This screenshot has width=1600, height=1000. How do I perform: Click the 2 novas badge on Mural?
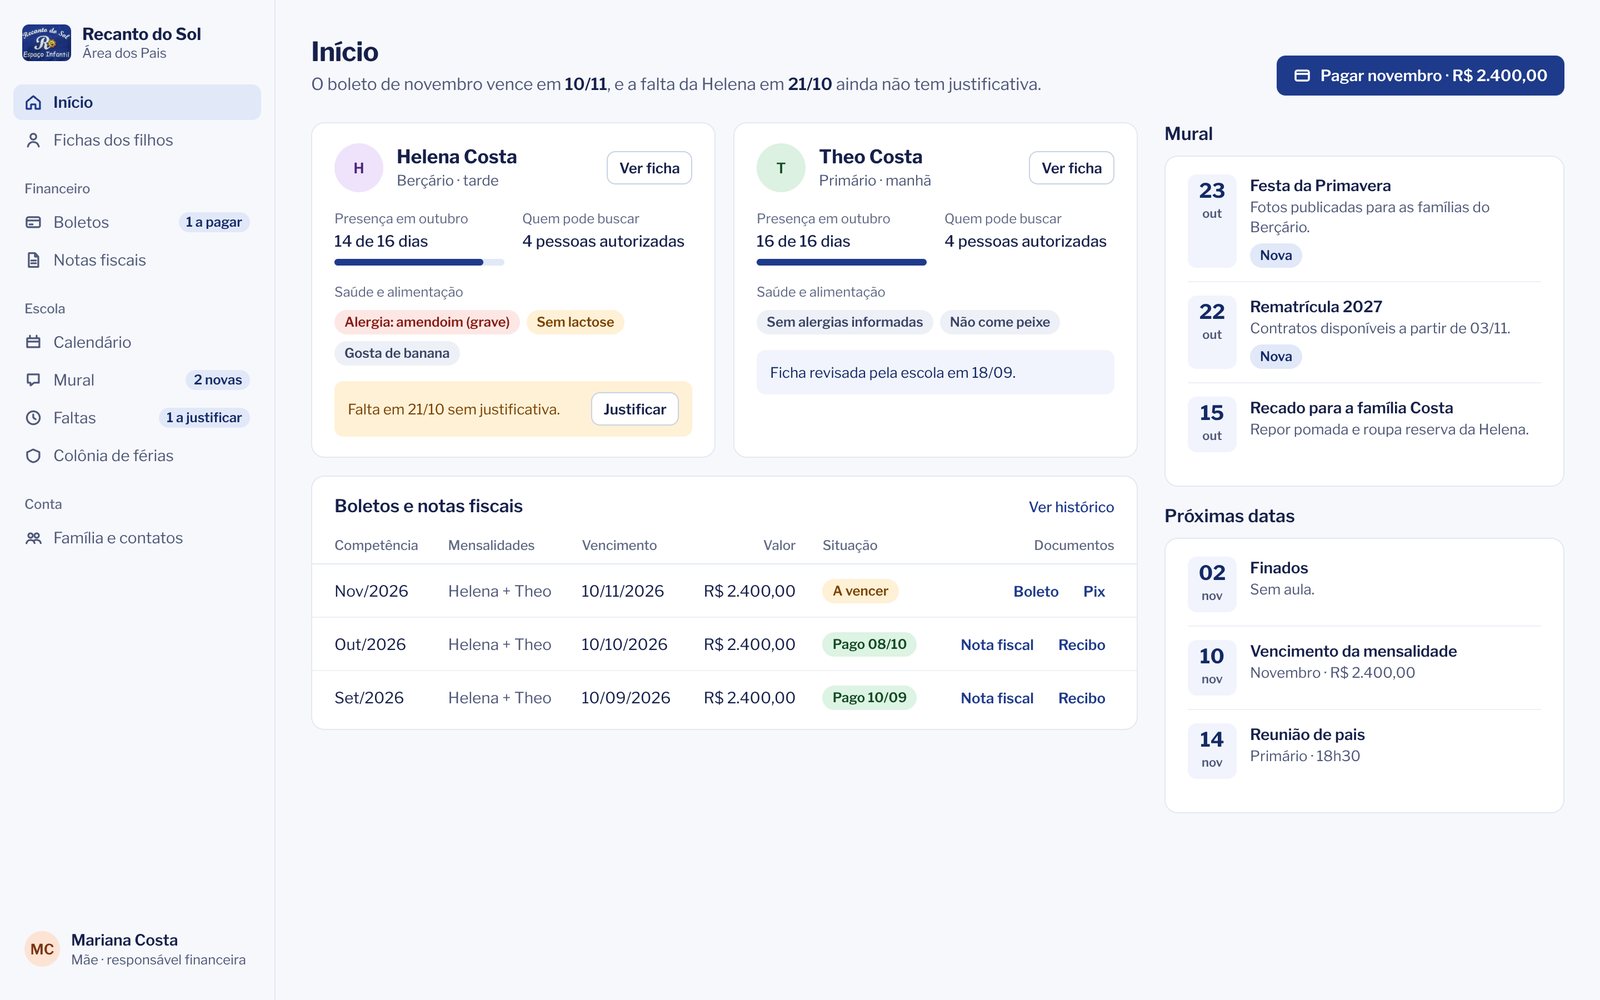click(218, 380)
